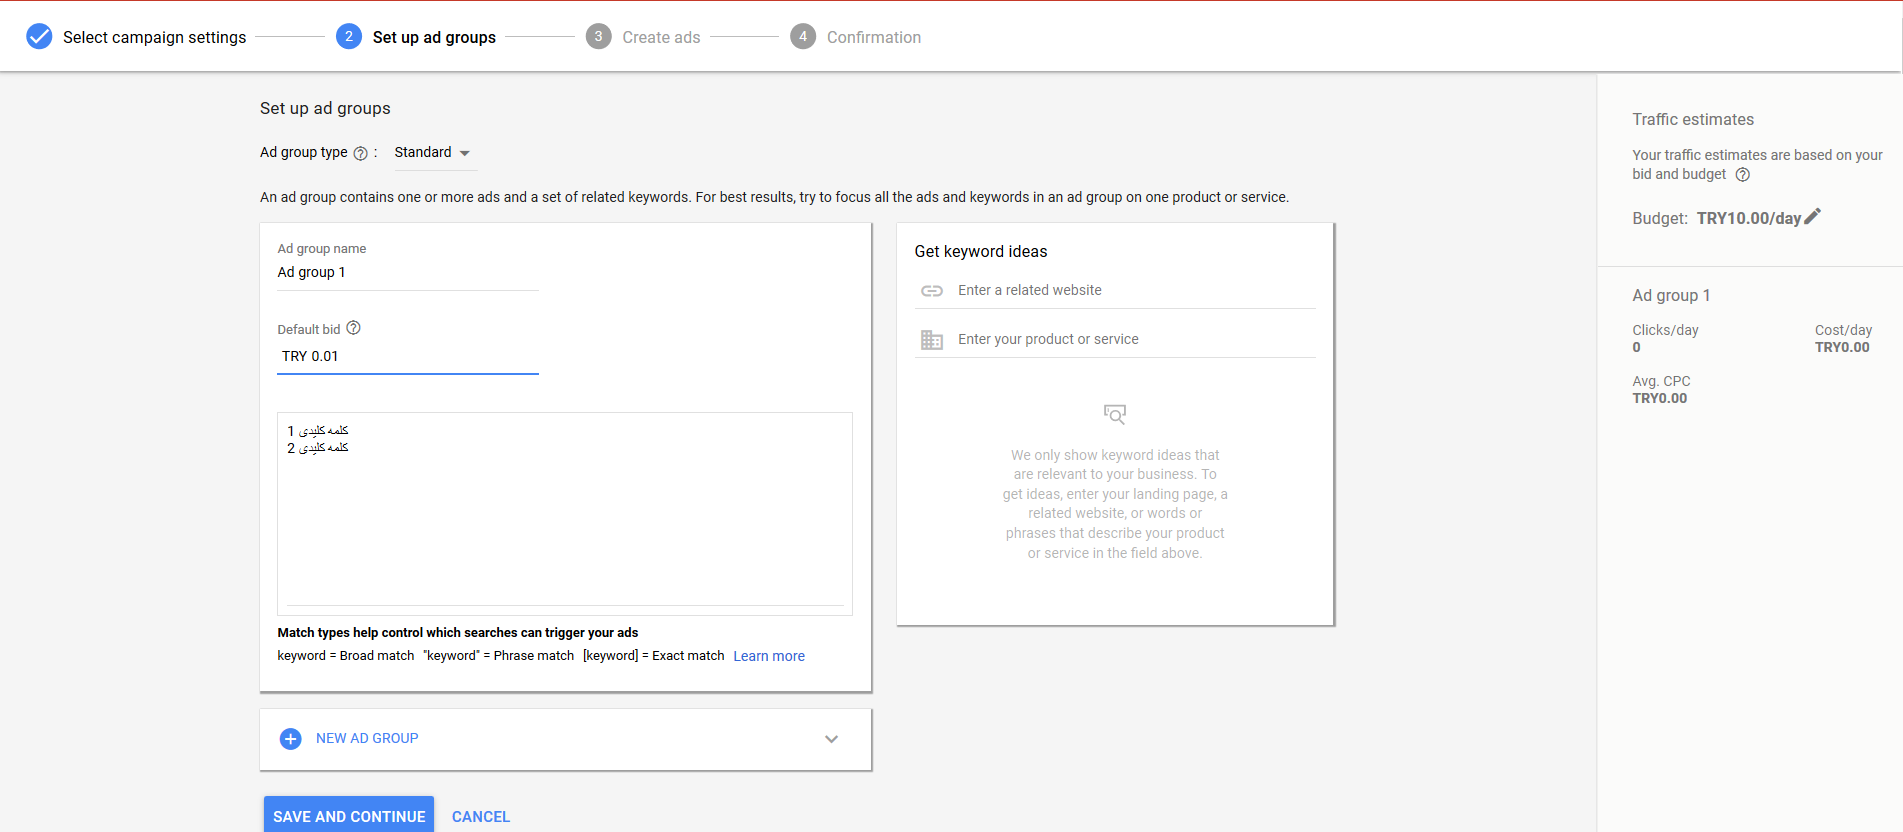This screenshot has width=1903, height=832.
Task: Edit budget using the pencil icon
Action: [x=1812, y=216]
